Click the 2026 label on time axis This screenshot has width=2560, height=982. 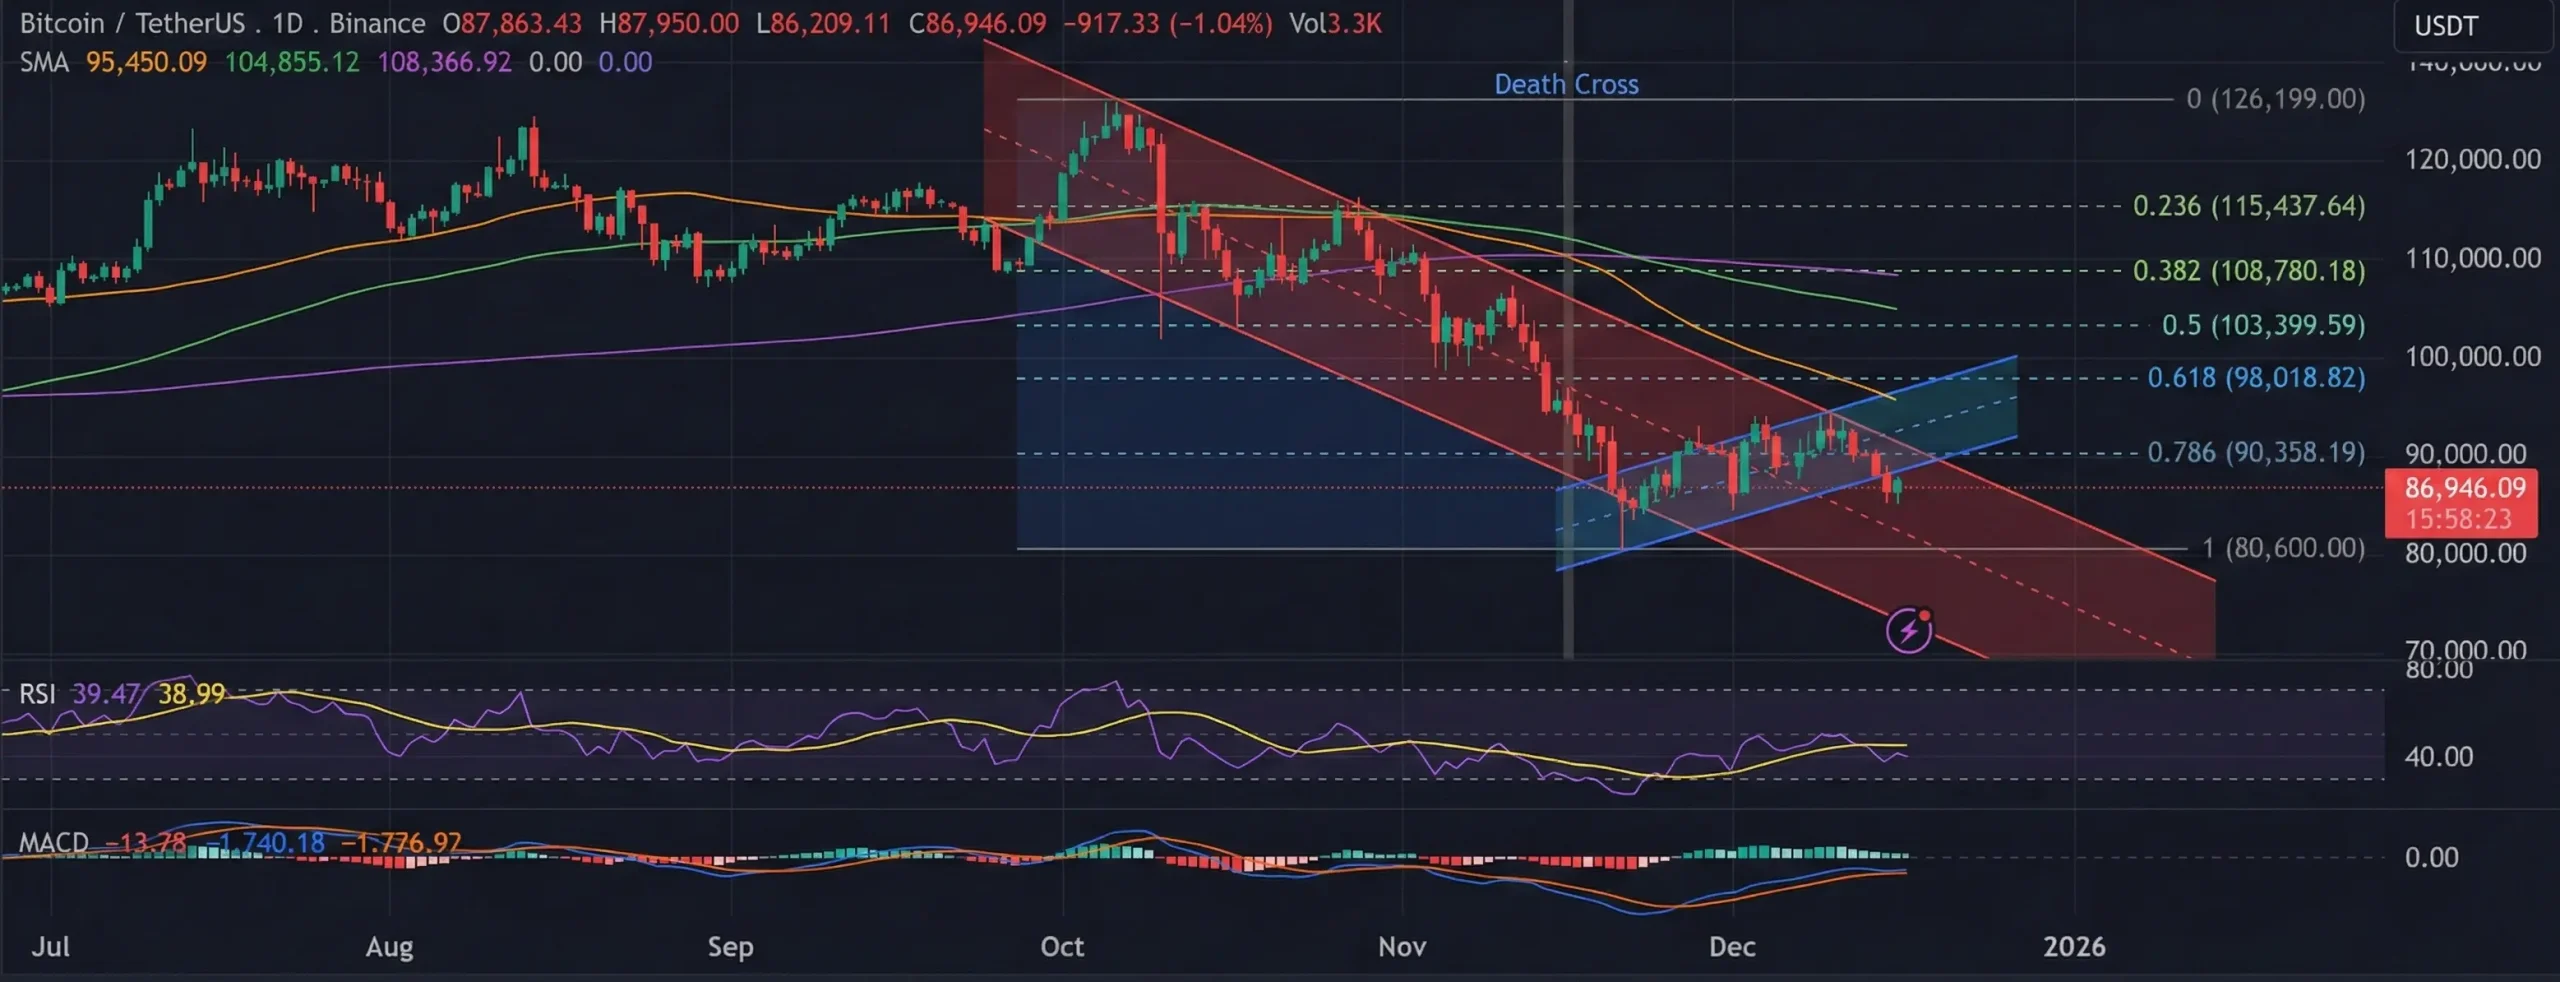[x=2073, y=946]
